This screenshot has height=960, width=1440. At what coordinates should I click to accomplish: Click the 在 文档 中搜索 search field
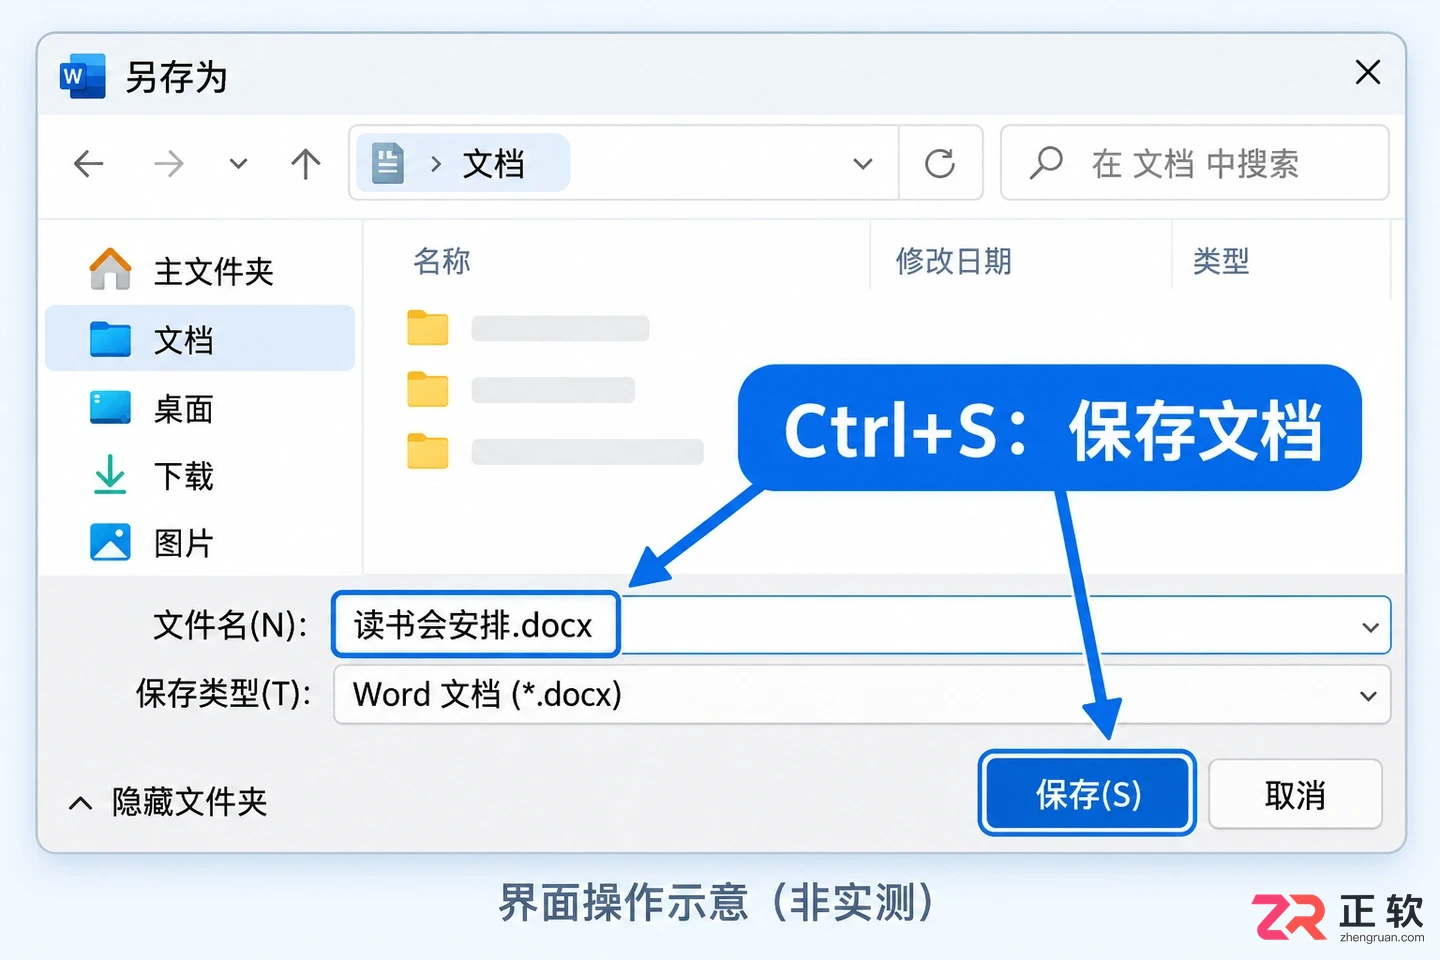click(x=1195, y=163)
